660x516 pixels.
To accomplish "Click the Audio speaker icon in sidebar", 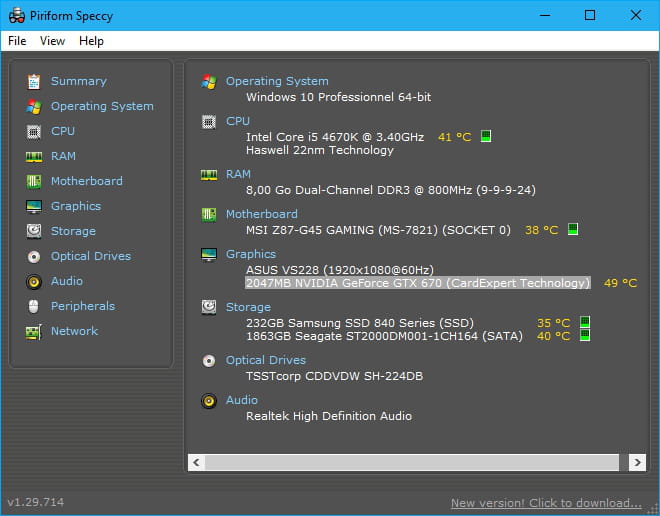I will 34,281.
